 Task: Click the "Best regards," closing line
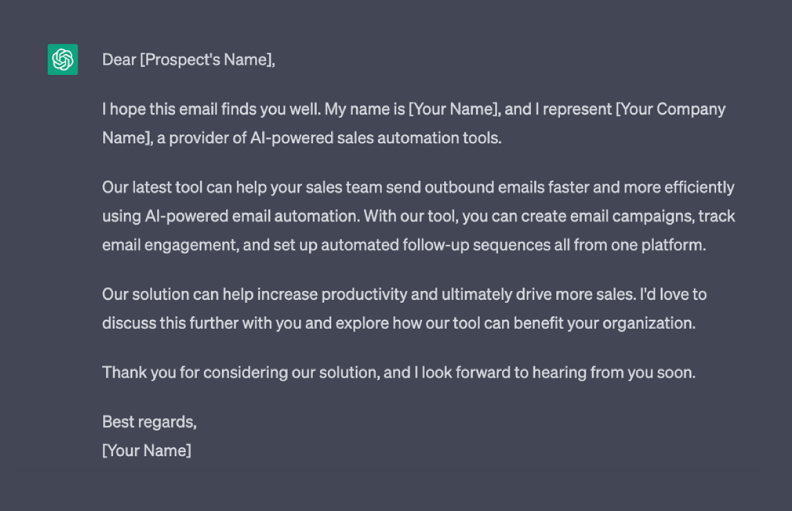click(150, 422)
